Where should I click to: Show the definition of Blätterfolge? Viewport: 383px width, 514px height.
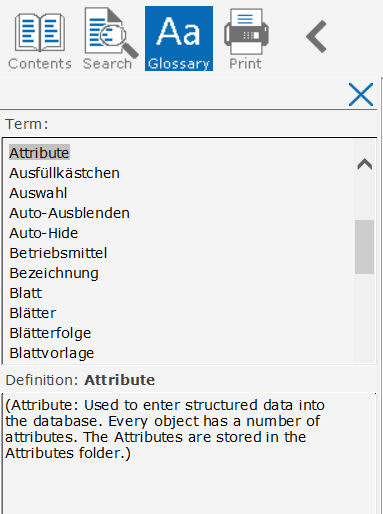click(50, 333)
